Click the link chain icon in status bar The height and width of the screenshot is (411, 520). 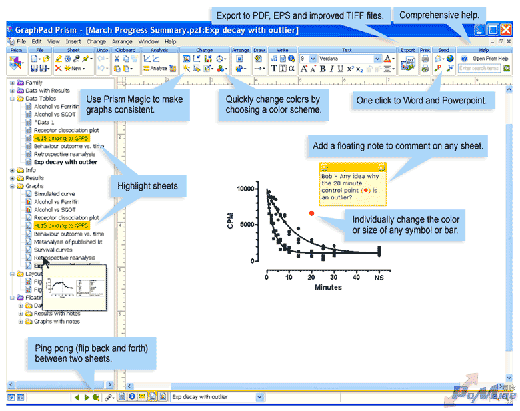click(x=109, y=397)
